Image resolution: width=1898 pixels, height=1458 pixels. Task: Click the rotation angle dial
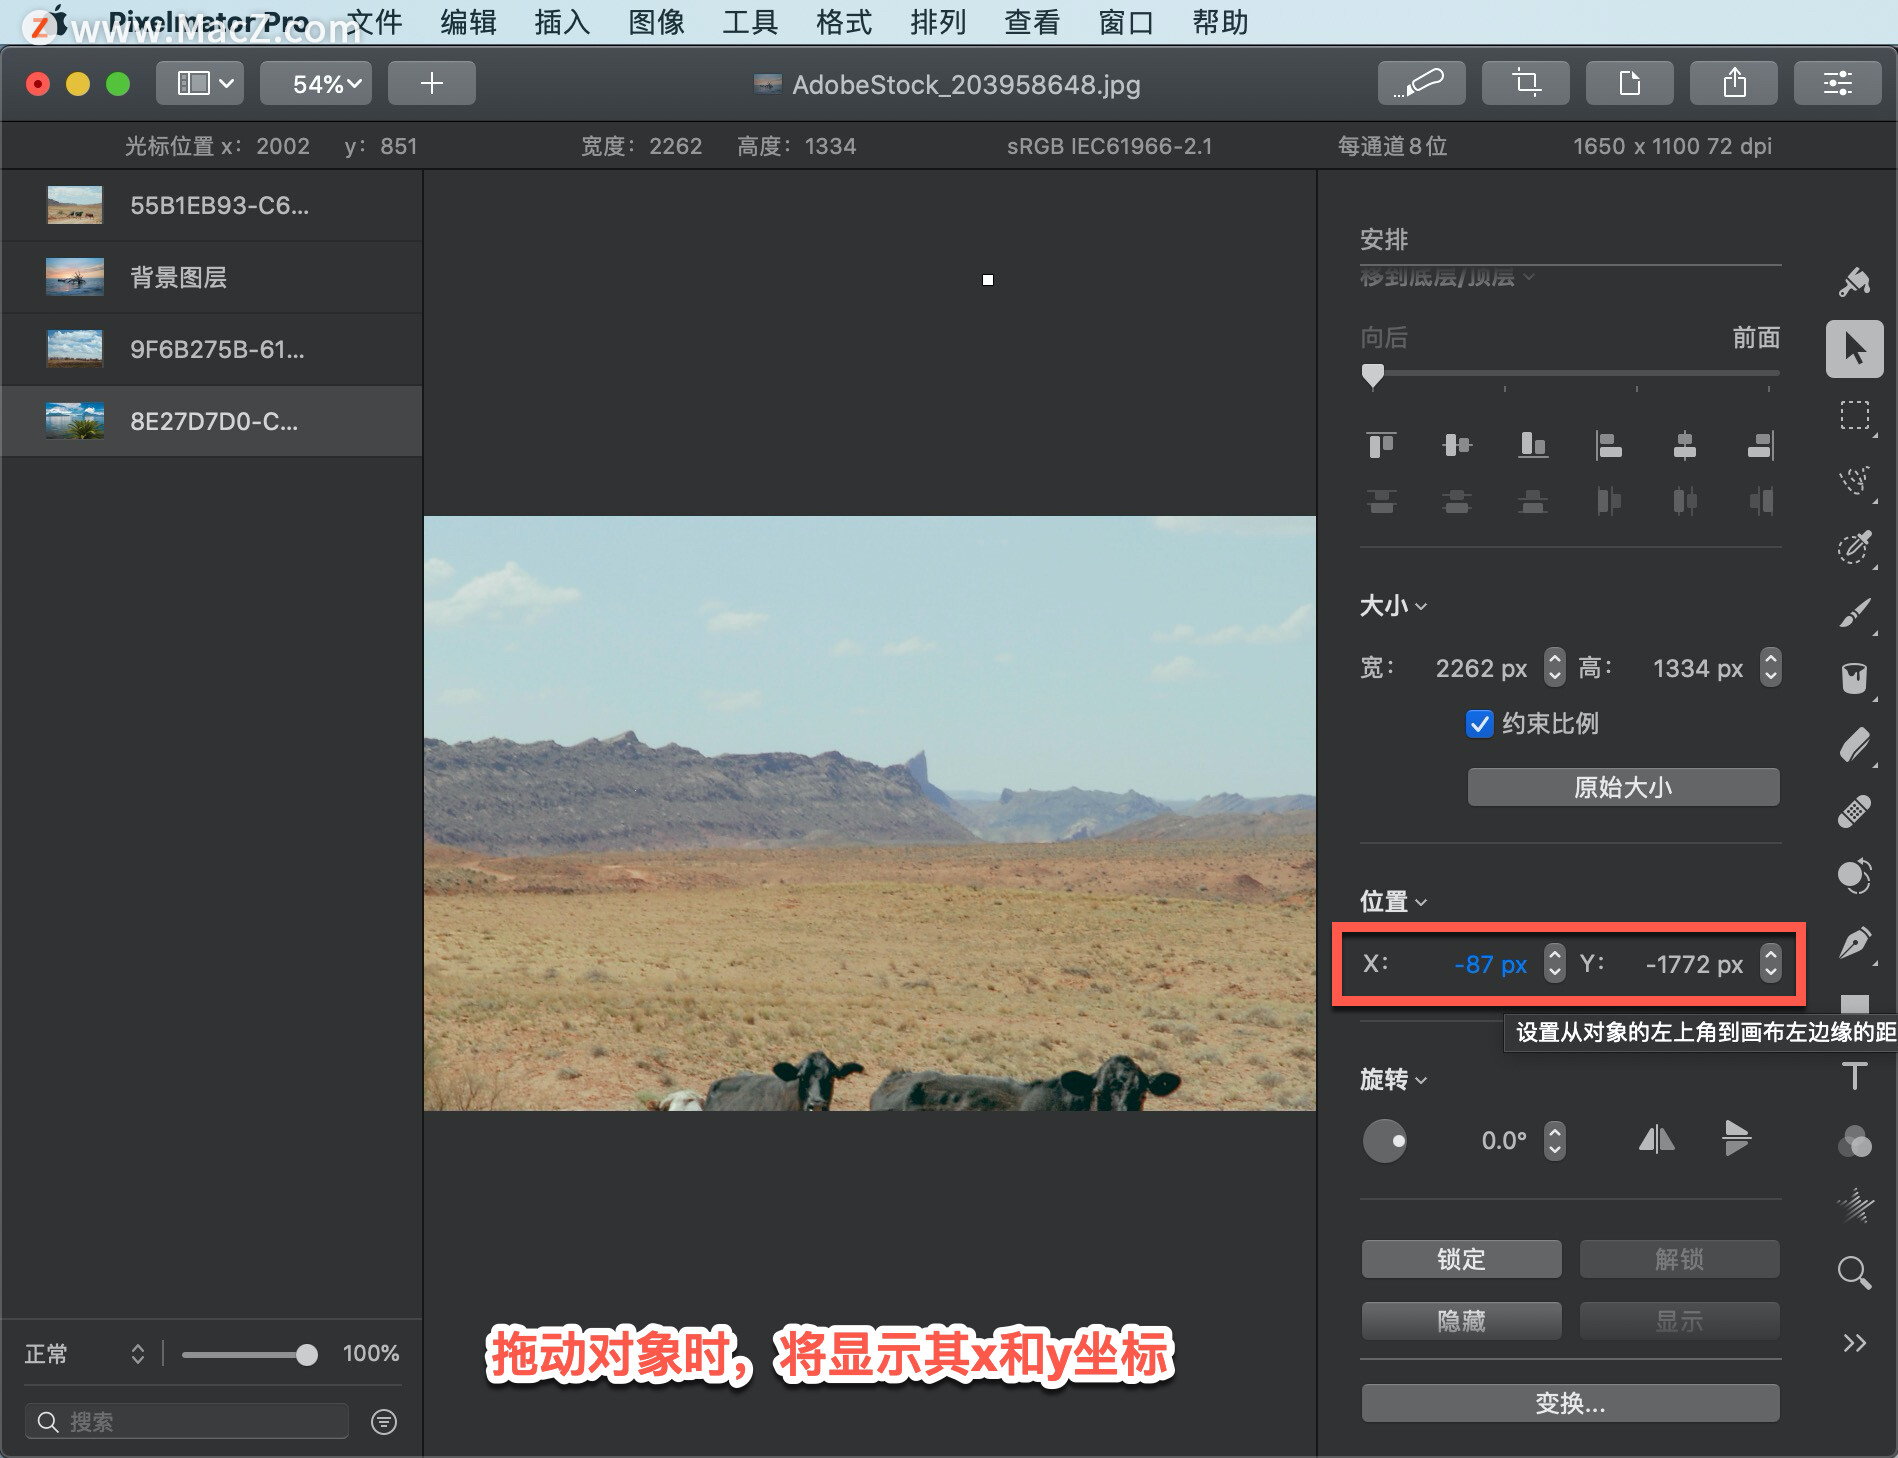[1385, 1140]
